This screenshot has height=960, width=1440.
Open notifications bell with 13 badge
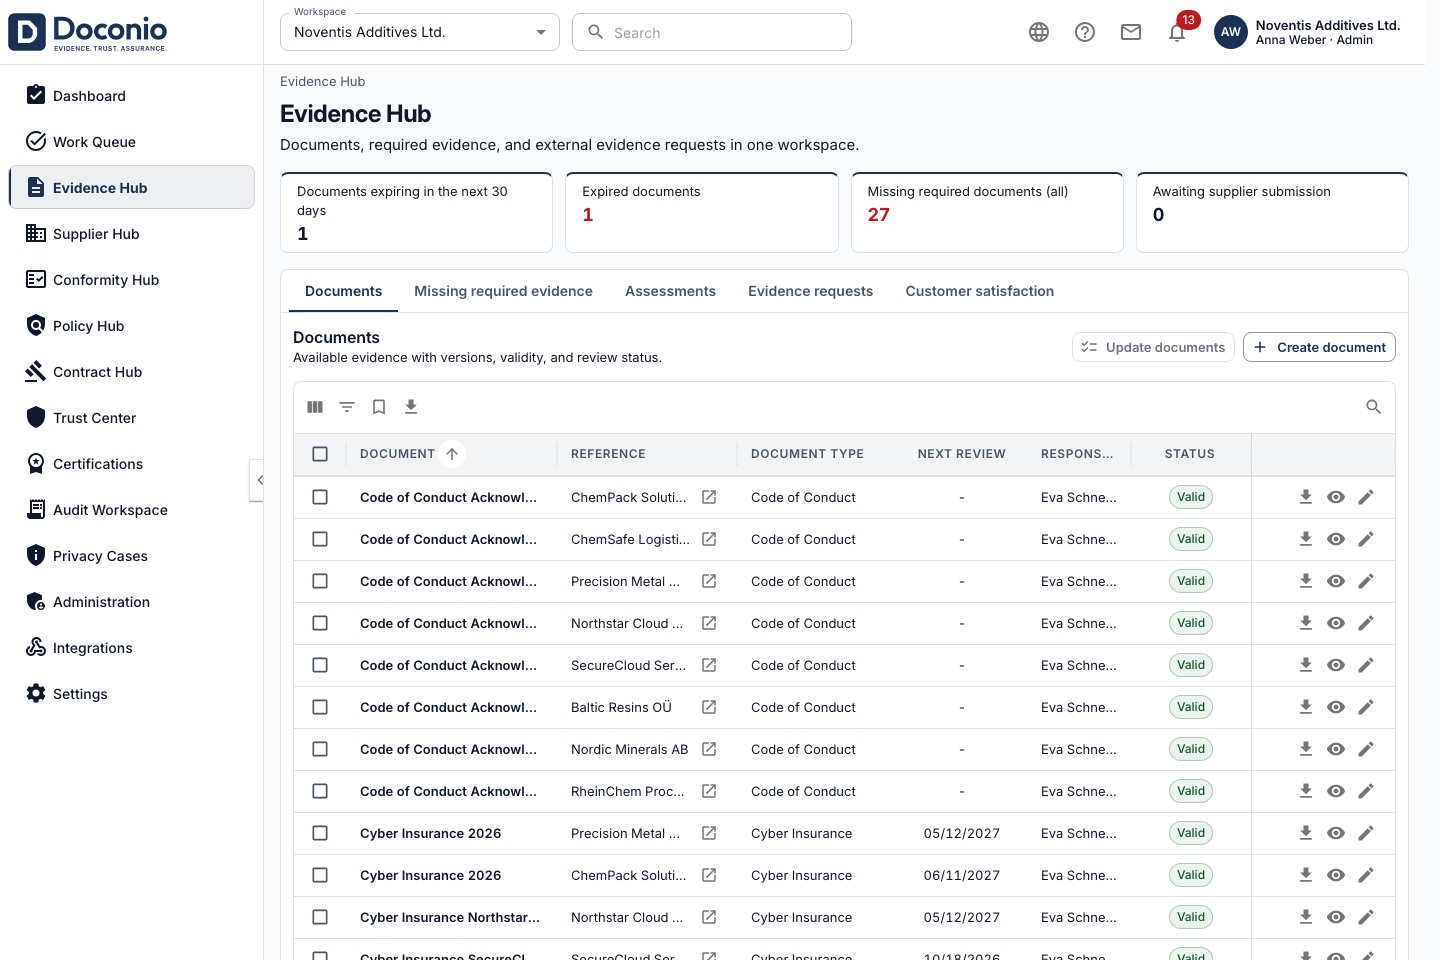(1178, 32)
